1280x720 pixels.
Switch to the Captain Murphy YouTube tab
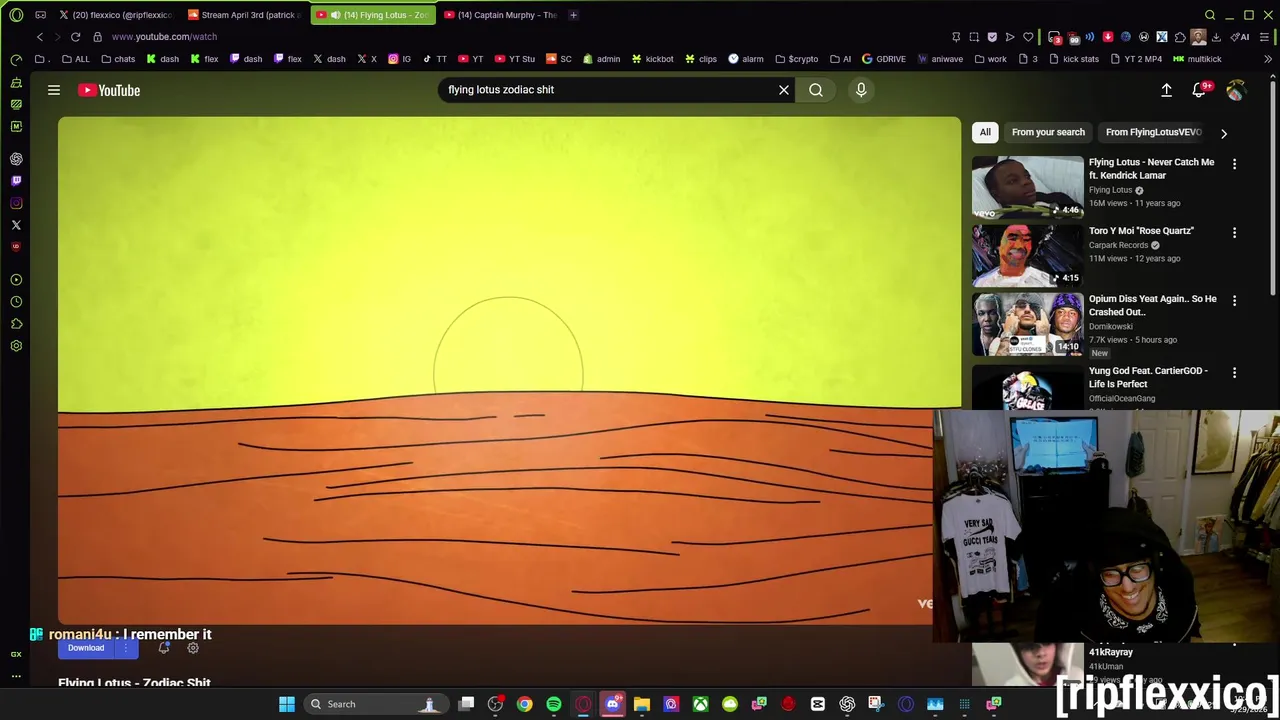(x=500, y=15)
